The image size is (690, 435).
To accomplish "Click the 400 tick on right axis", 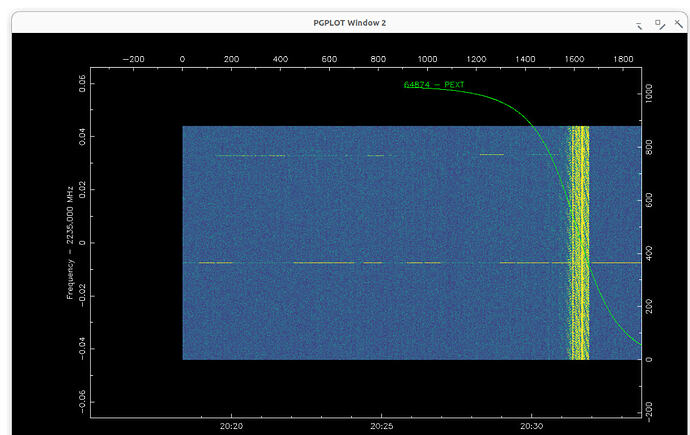I will 649,253.
